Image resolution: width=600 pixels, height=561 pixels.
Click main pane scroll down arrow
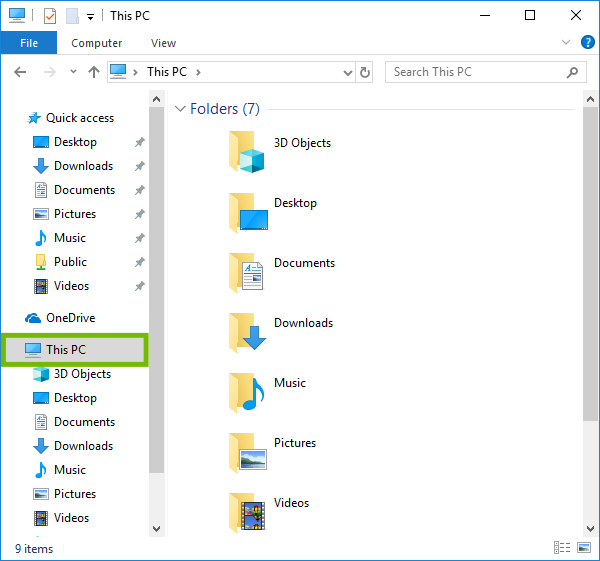click(x=590, y=529)
